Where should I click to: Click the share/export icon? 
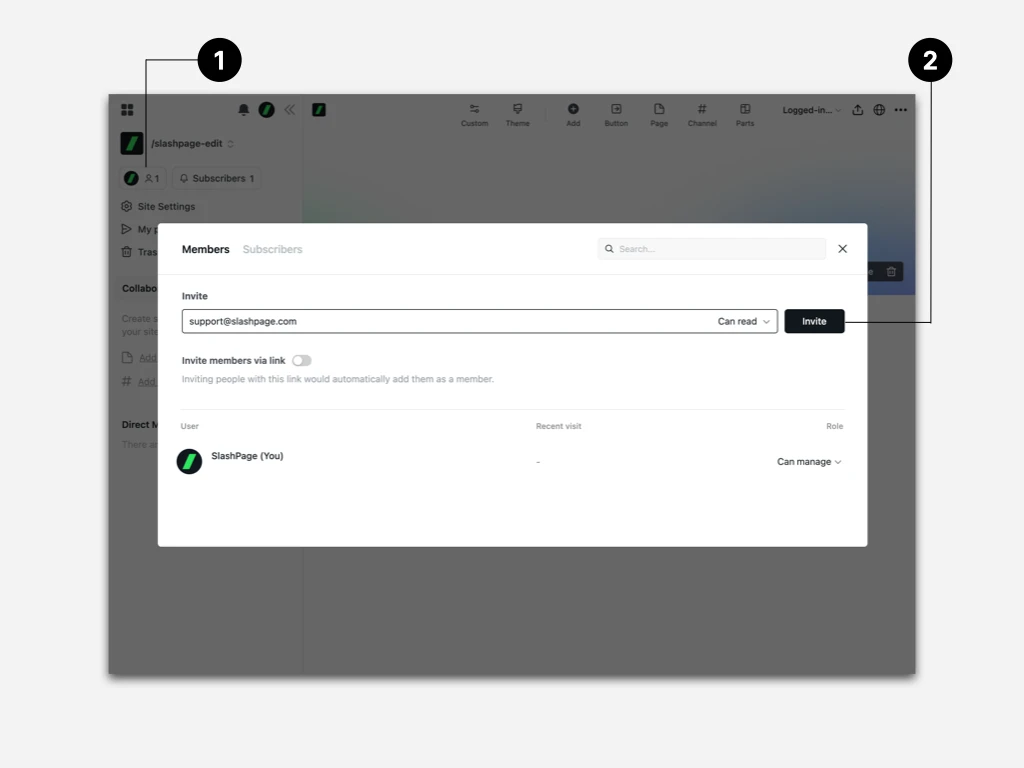click(857, 110)
